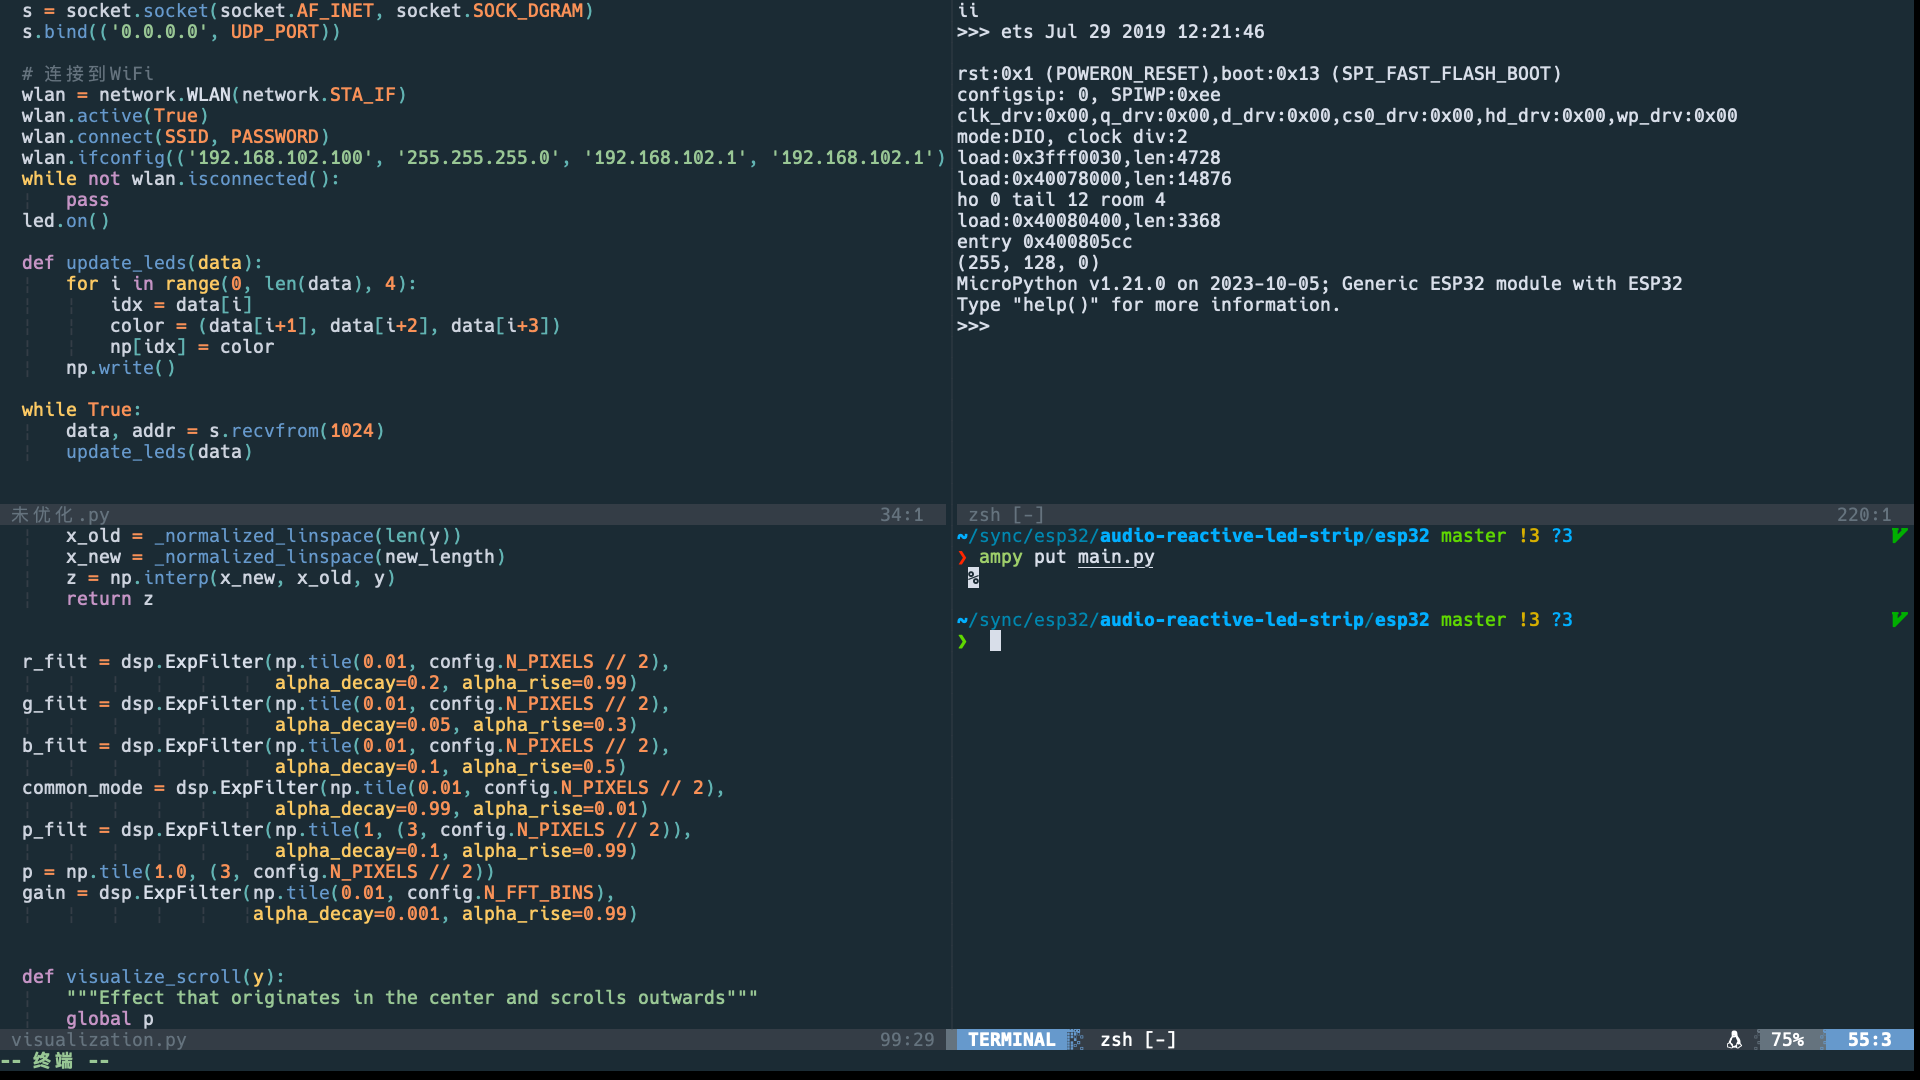Viewport: 1920px width, 1080px height.
Task: Click the 'p = np.tile(1.0, ...)' line
Action: pyautogui.click(x=258, y=872)
